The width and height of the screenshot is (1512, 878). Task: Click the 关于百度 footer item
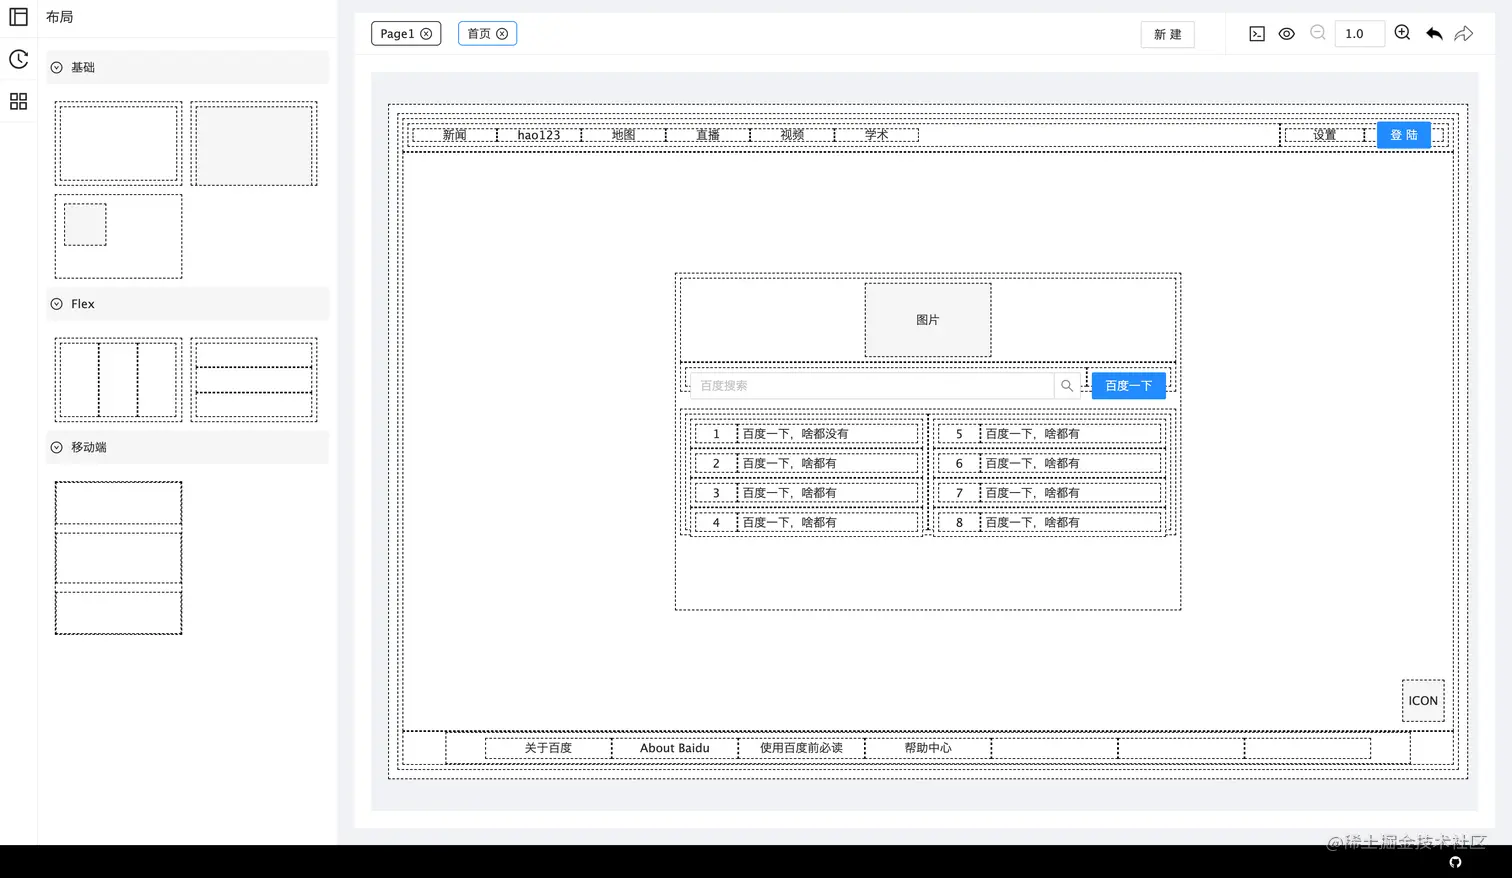pyautogui.click(x=548, y=748)
